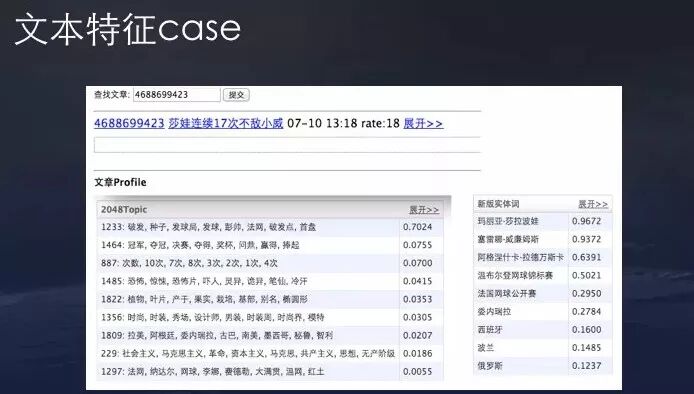Select entity 阿格涅什卡-拉德万斯卡

tap(520, 257)
